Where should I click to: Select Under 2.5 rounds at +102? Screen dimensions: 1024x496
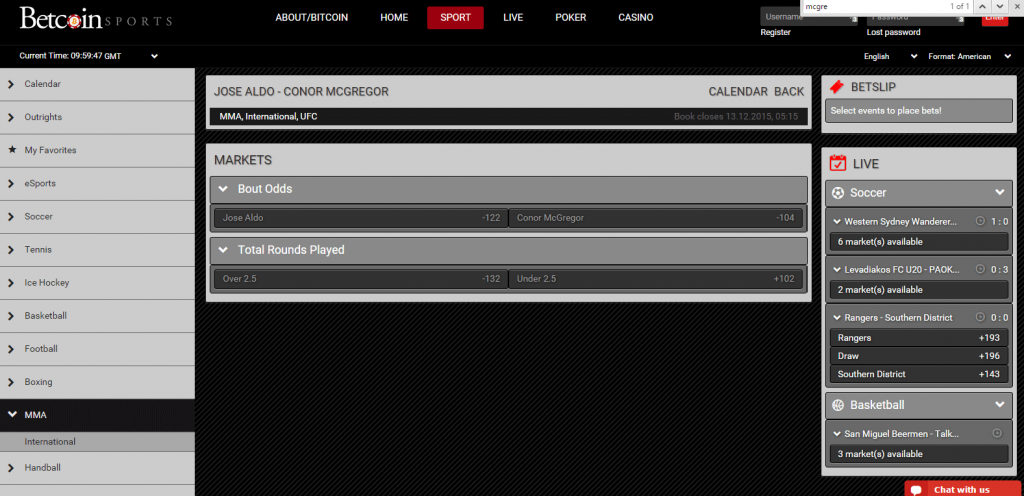tap(656, 279)
